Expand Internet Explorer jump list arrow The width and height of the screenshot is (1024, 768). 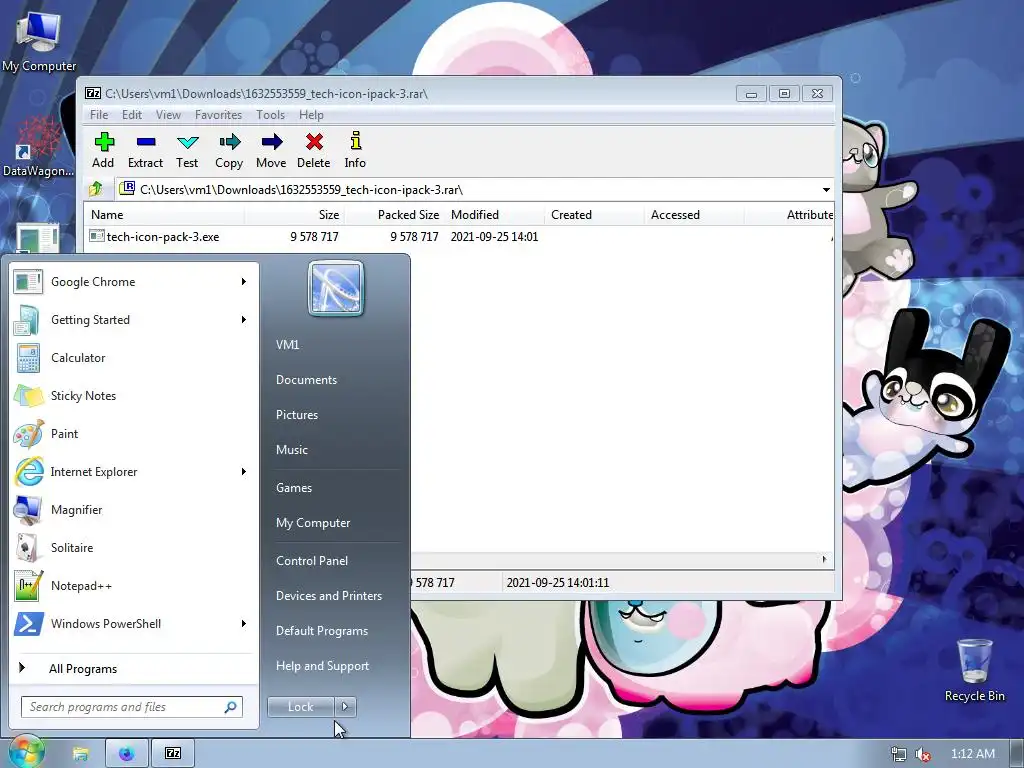[244, 472]
